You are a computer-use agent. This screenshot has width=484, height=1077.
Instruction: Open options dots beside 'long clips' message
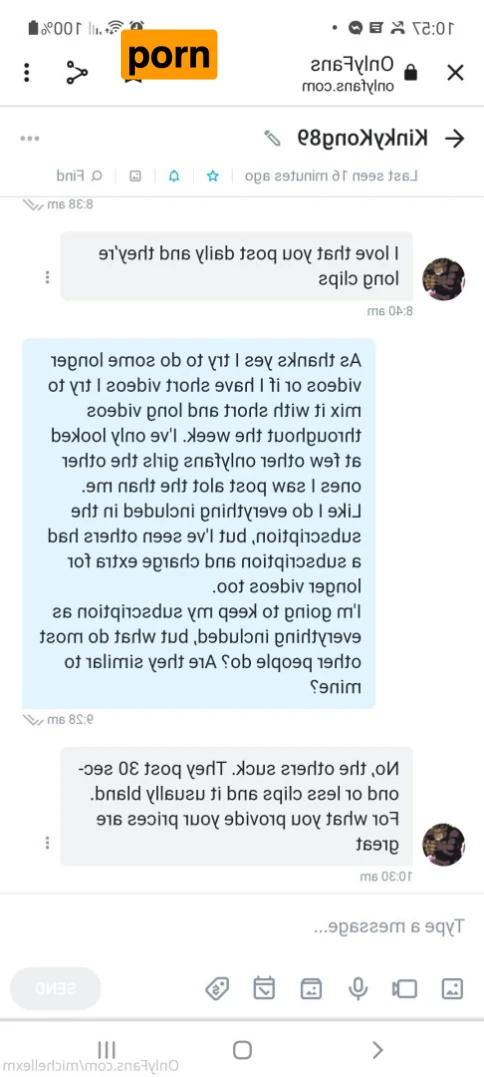pyautogui.click(x=47, y=277)
